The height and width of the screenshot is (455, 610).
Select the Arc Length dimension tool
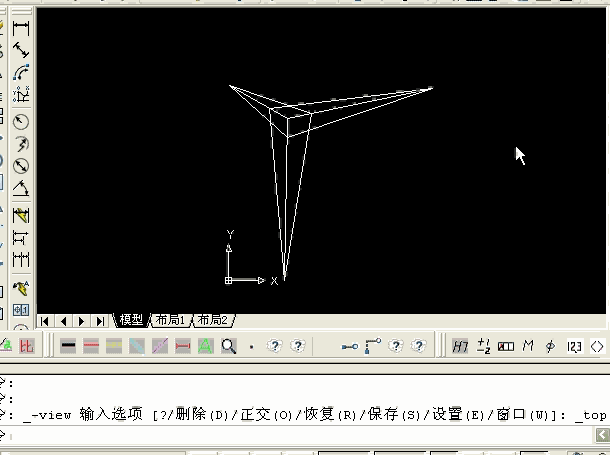click(x=21, y=72)
